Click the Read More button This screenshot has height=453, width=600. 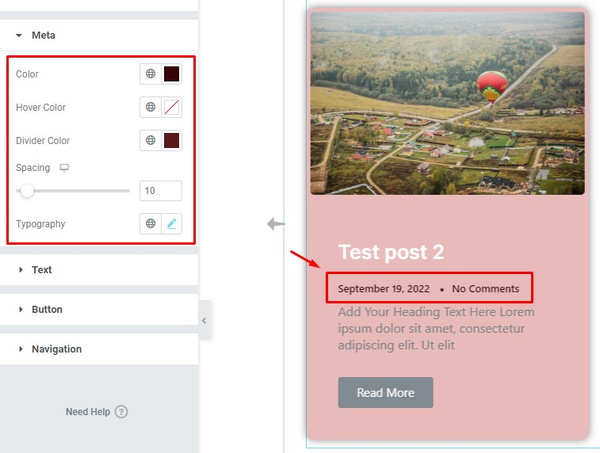point(385,393)
